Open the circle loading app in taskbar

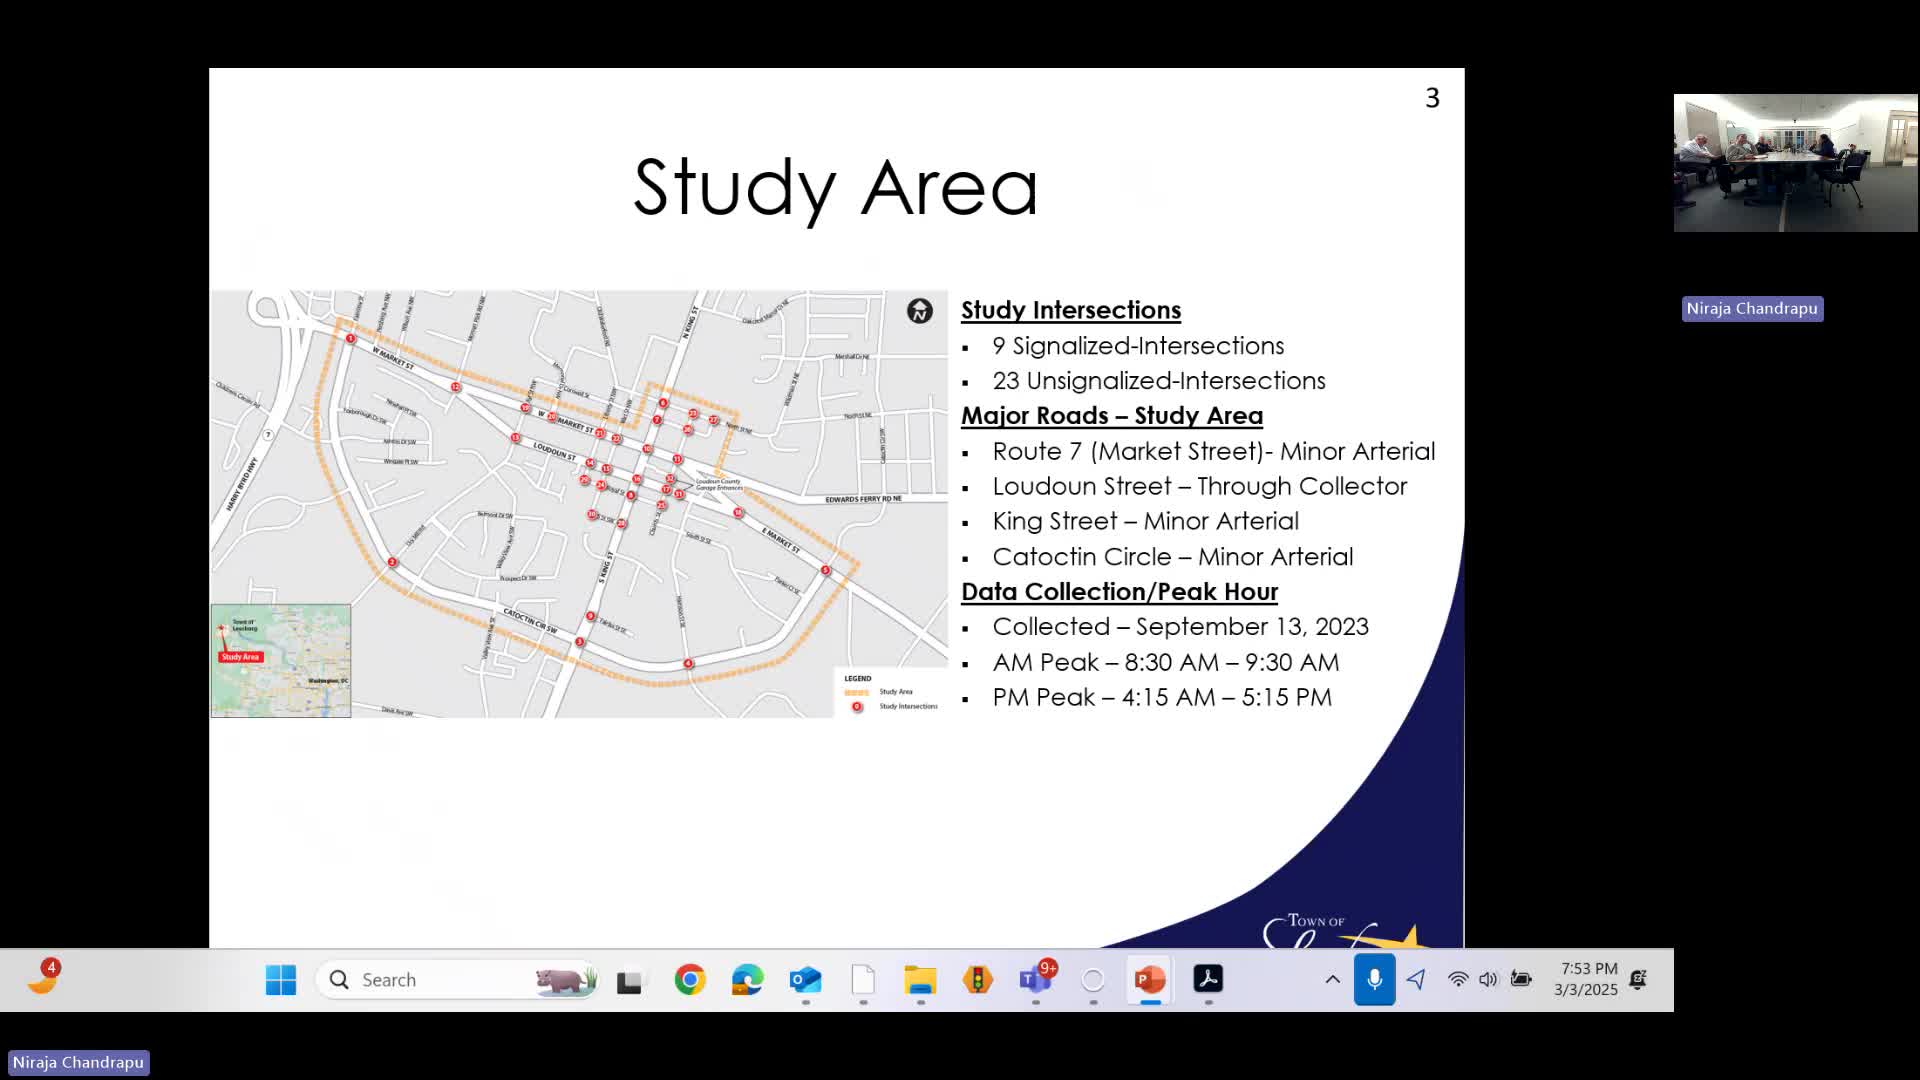[1093, 980]
